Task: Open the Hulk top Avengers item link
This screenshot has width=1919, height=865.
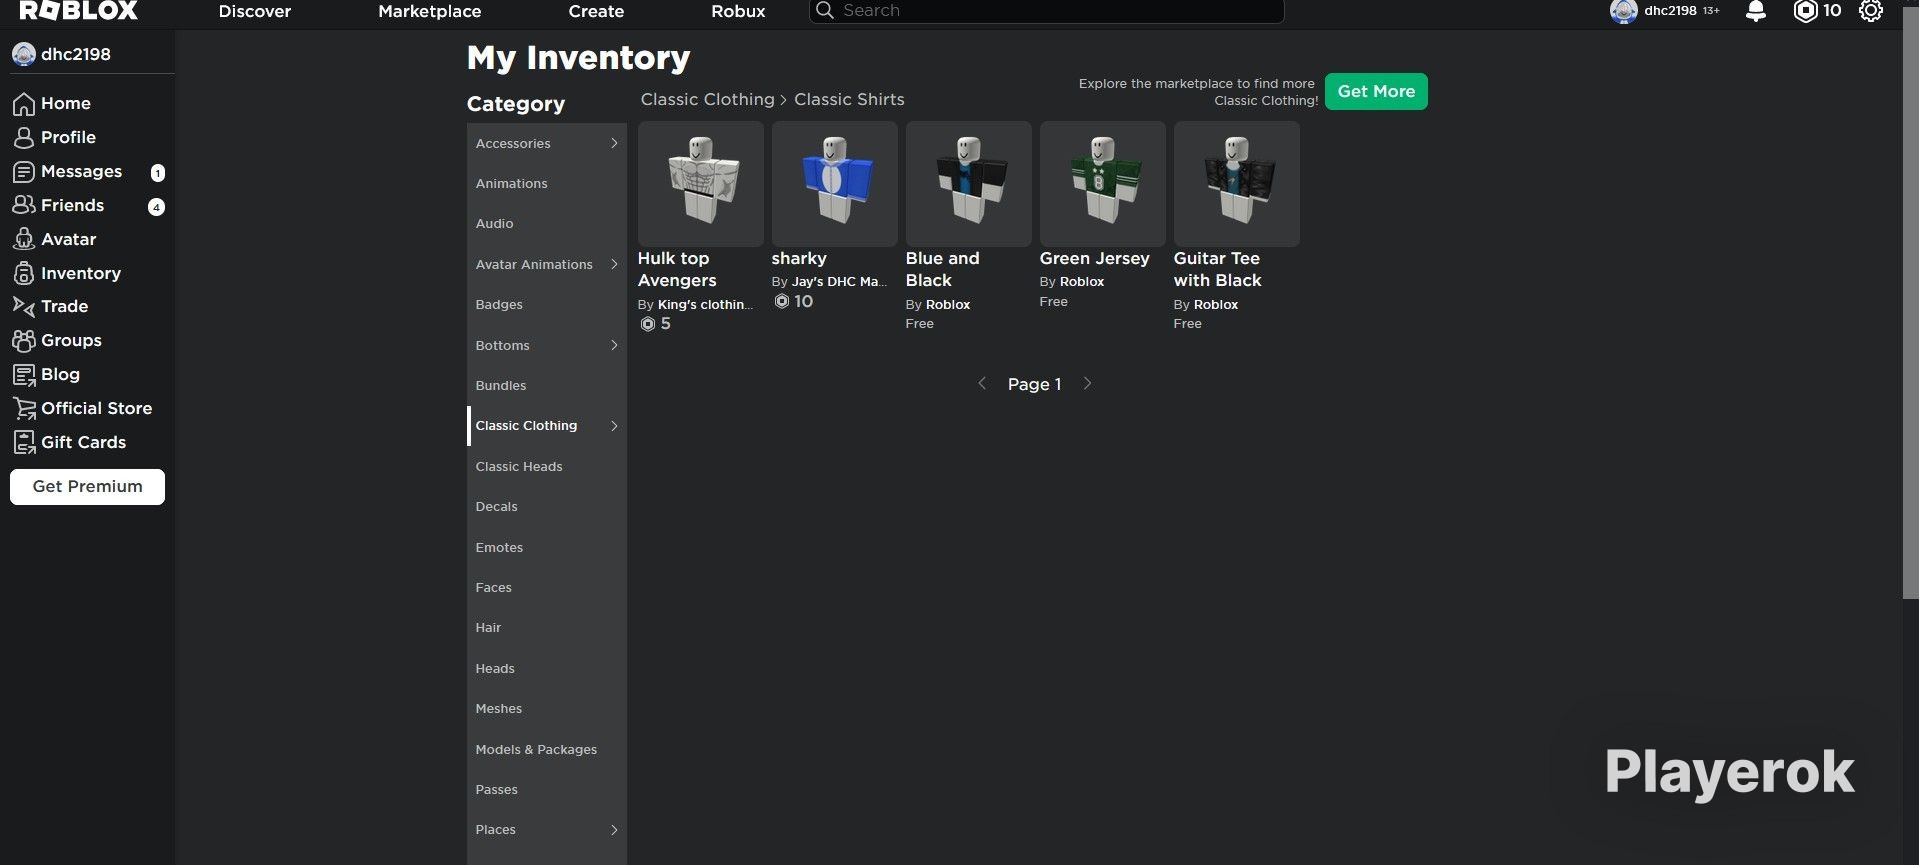Action: coord(677,269)
